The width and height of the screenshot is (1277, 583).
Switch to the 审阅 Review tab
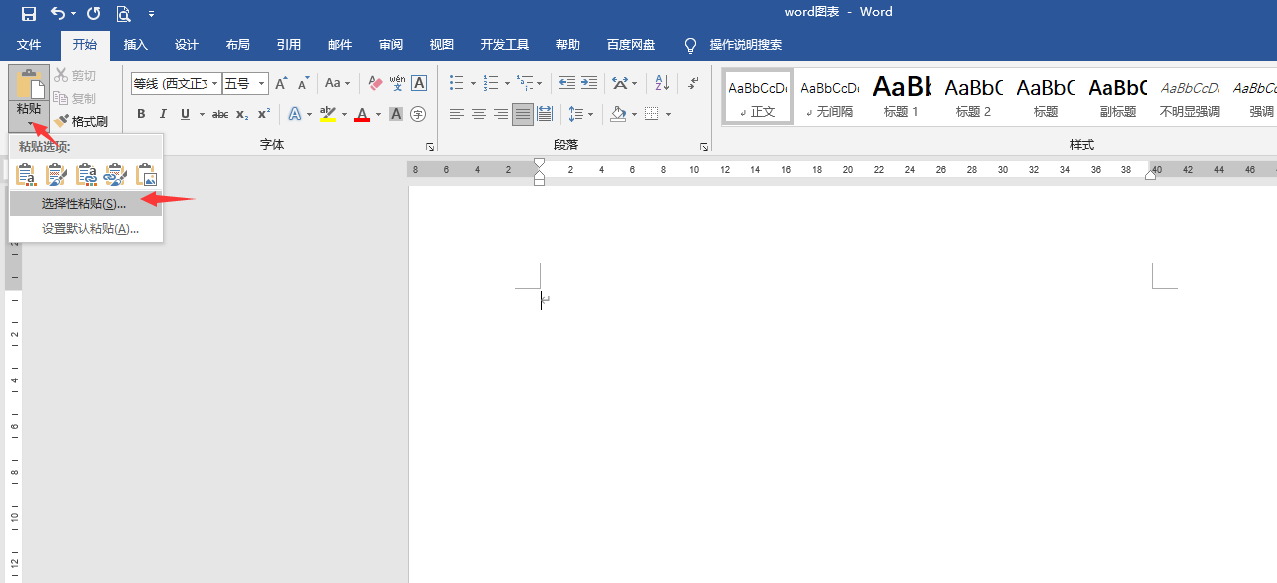391,45
